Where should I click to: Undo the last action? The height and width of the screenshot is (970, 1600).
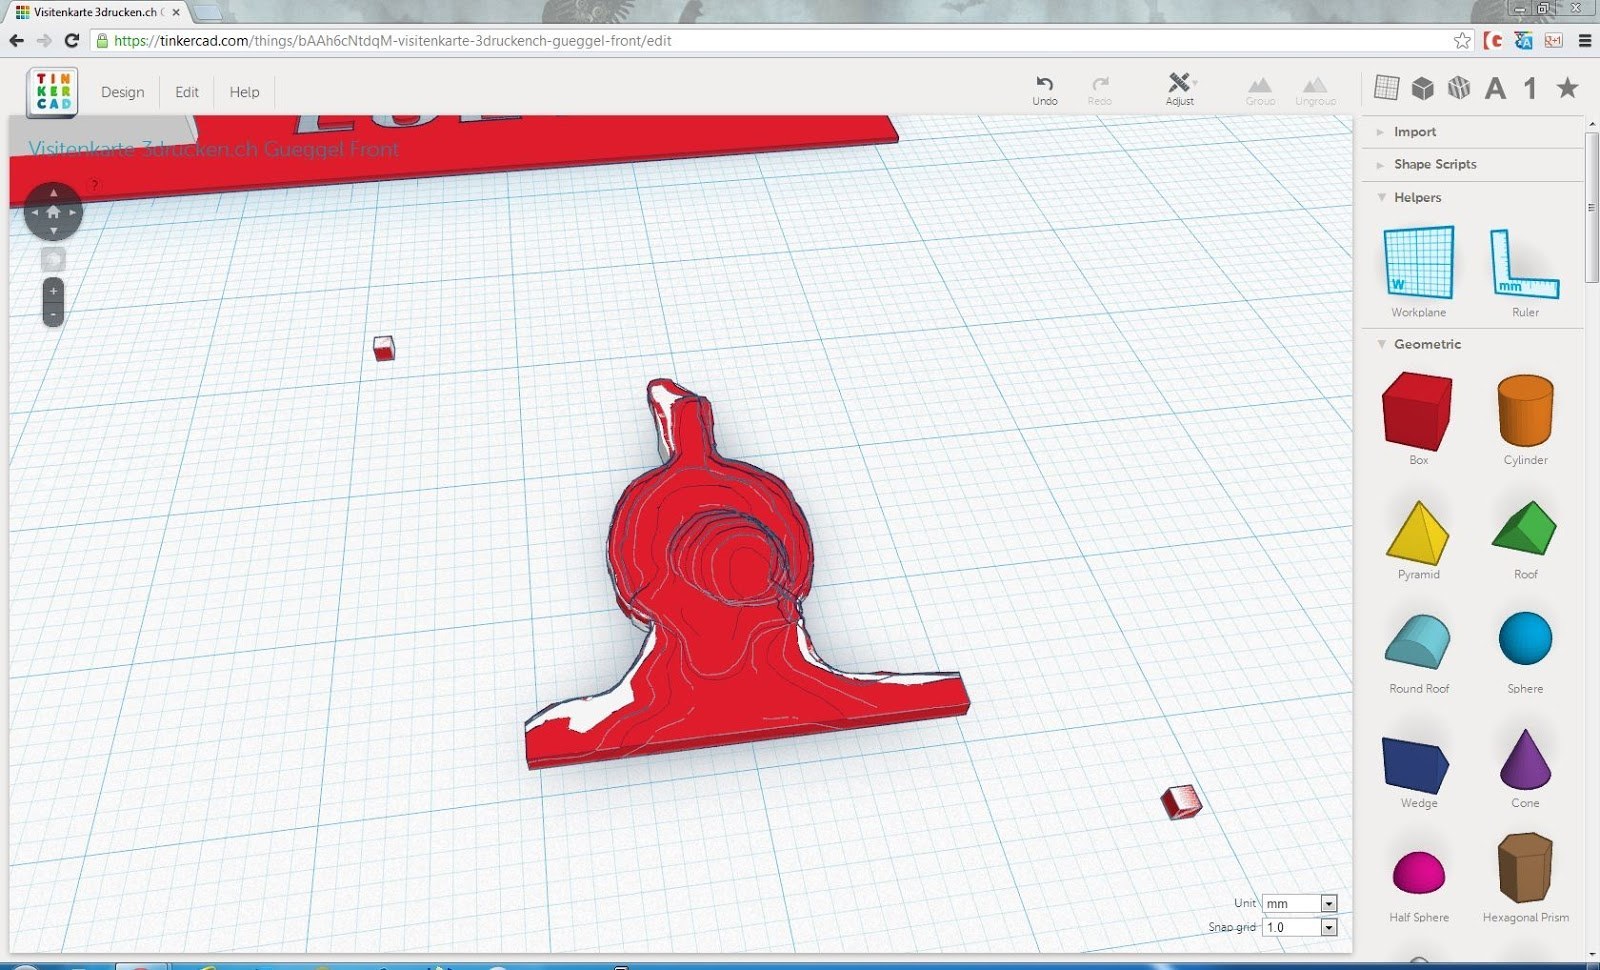[x=1045, y=89]
